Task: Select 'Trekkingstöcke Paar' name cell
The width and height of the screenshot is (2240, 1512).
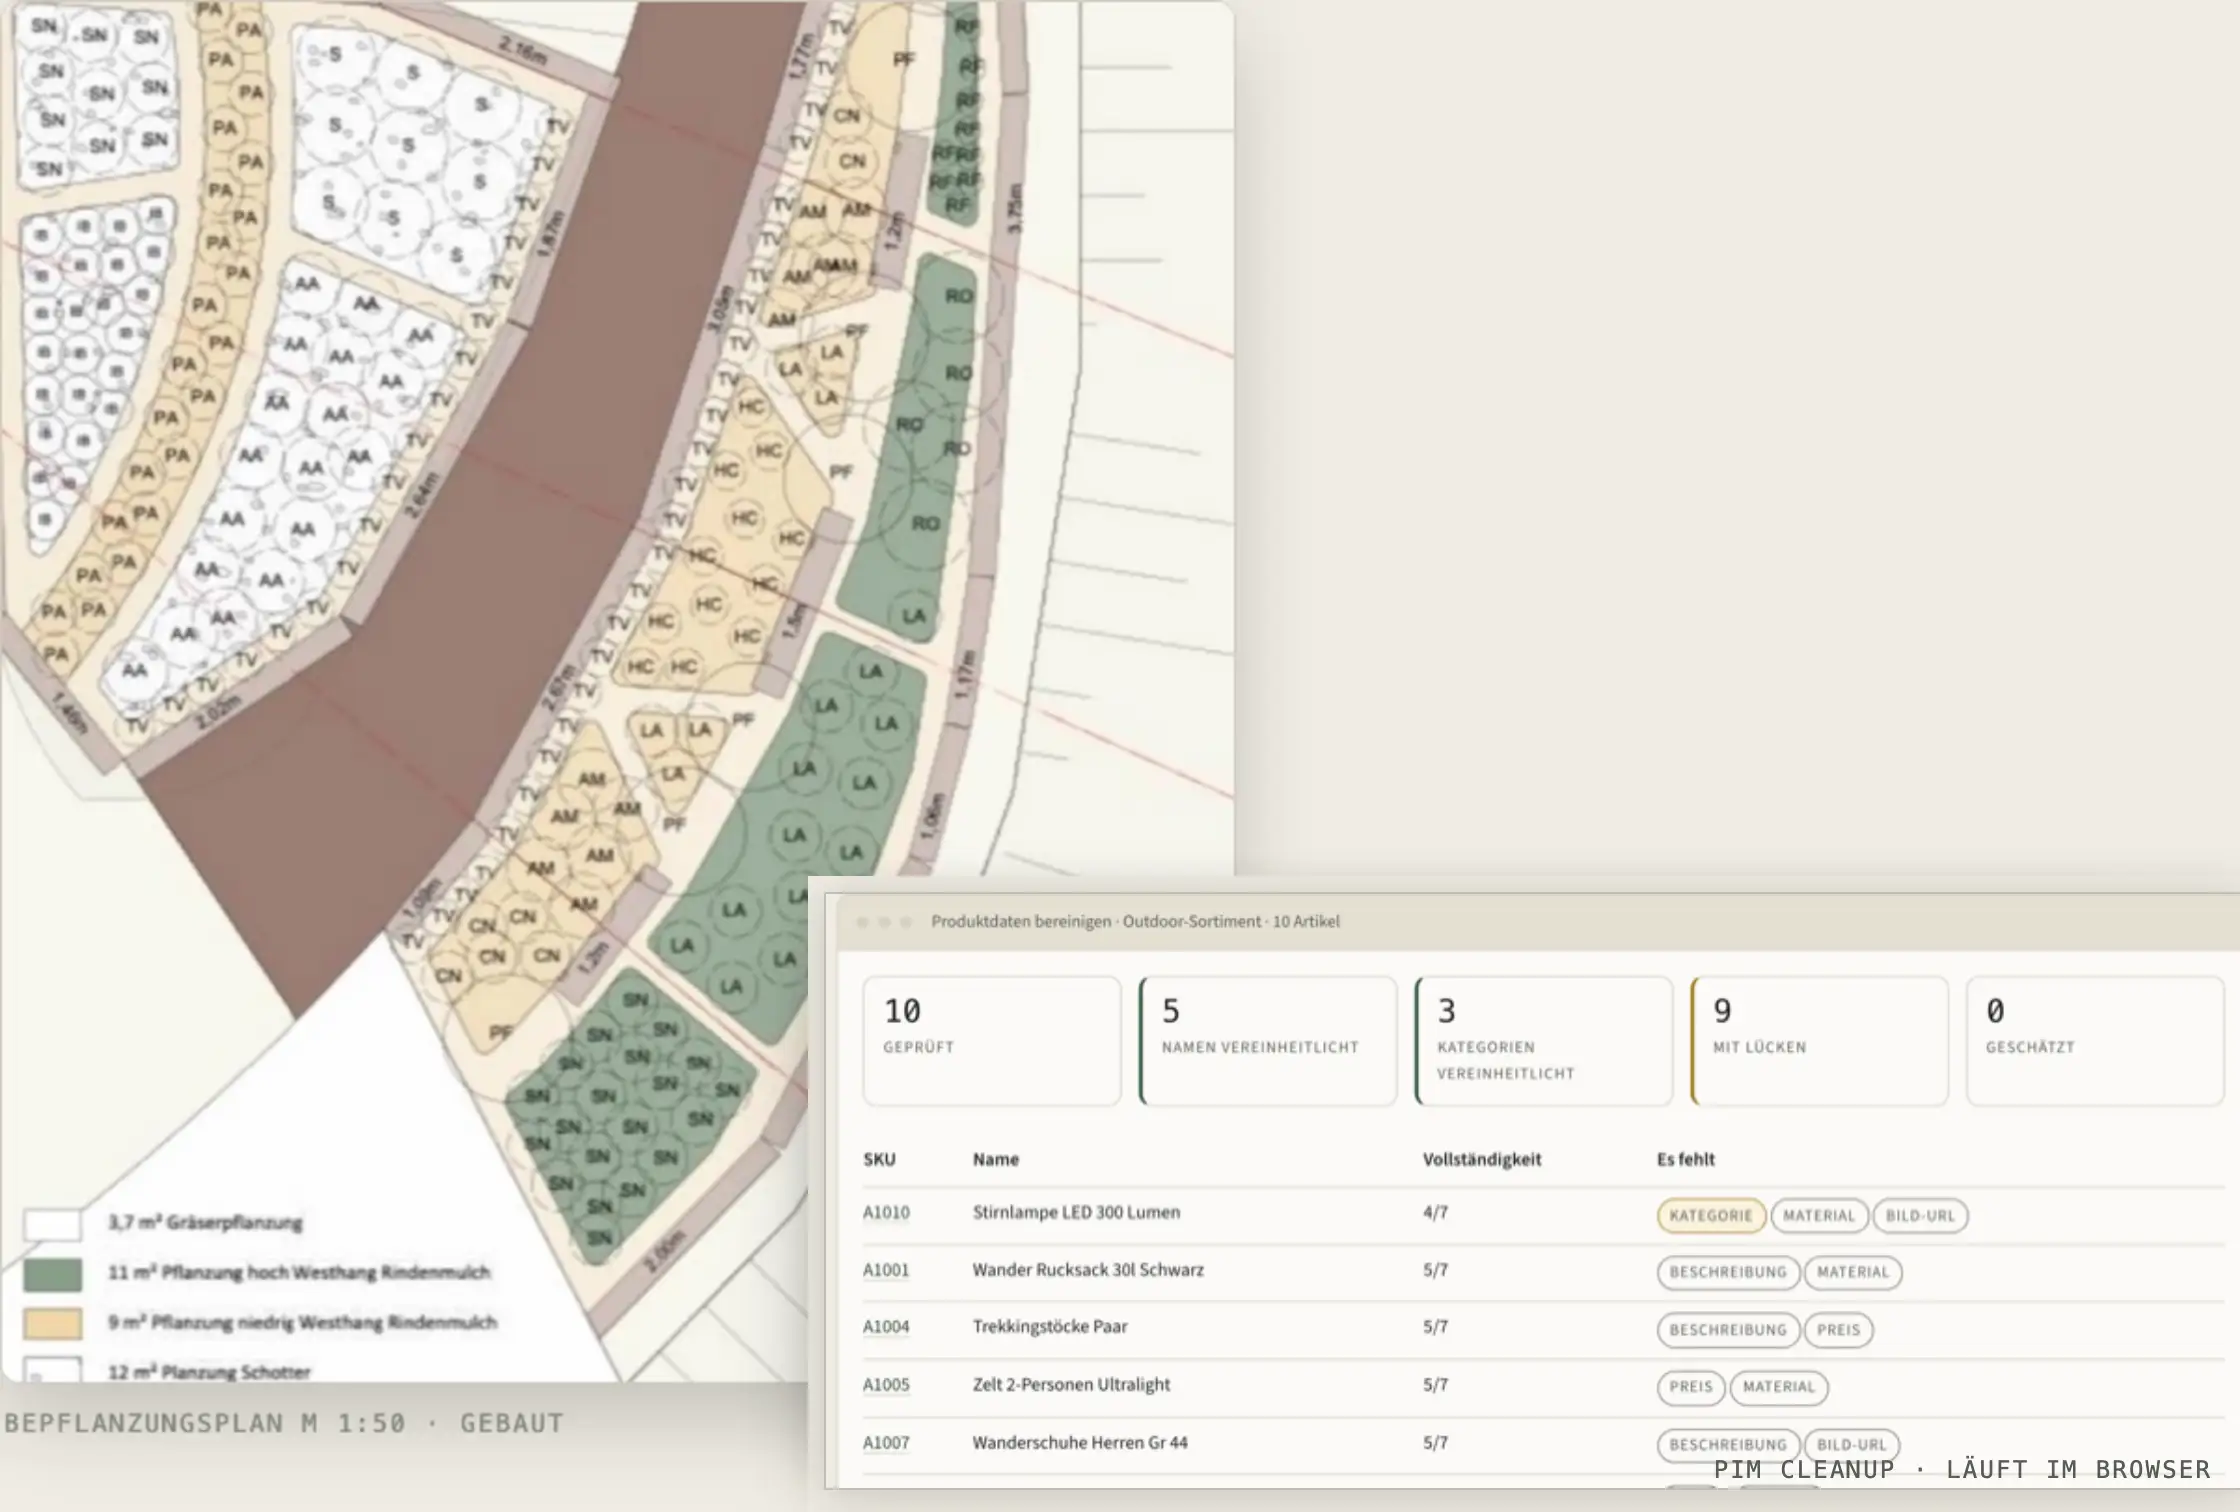Action: pyautogui.click(x=1050, y=1327)
